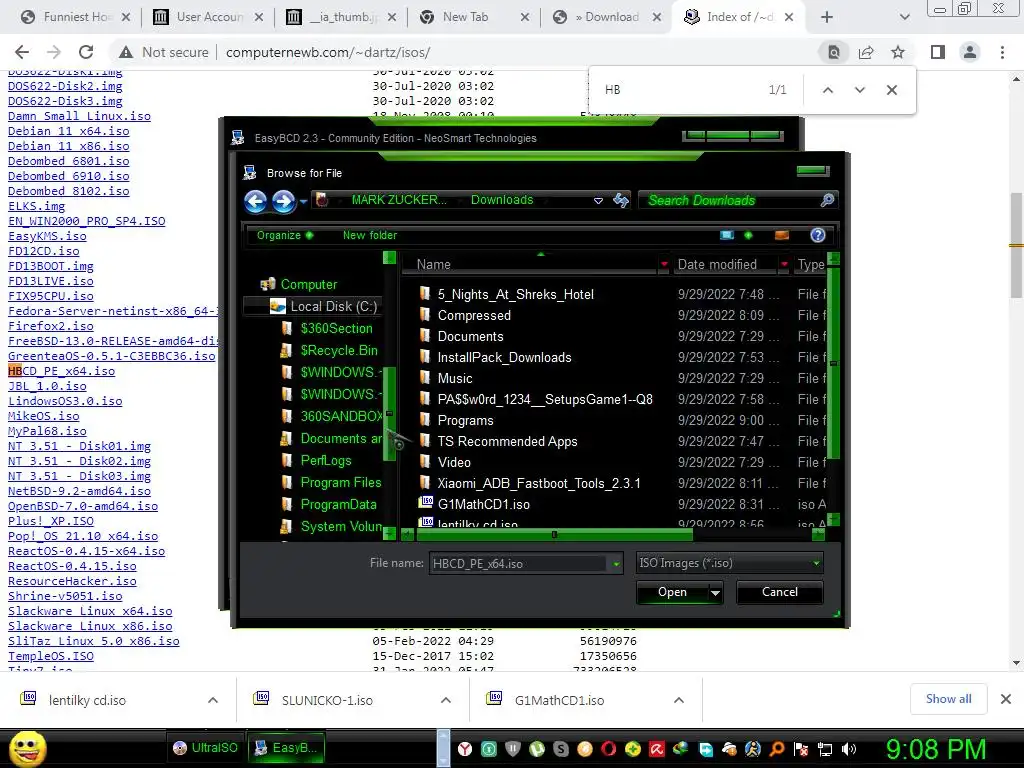Open the Chrome tab search chevron
Screen dimensions: 1024x768
pos(904,17)
